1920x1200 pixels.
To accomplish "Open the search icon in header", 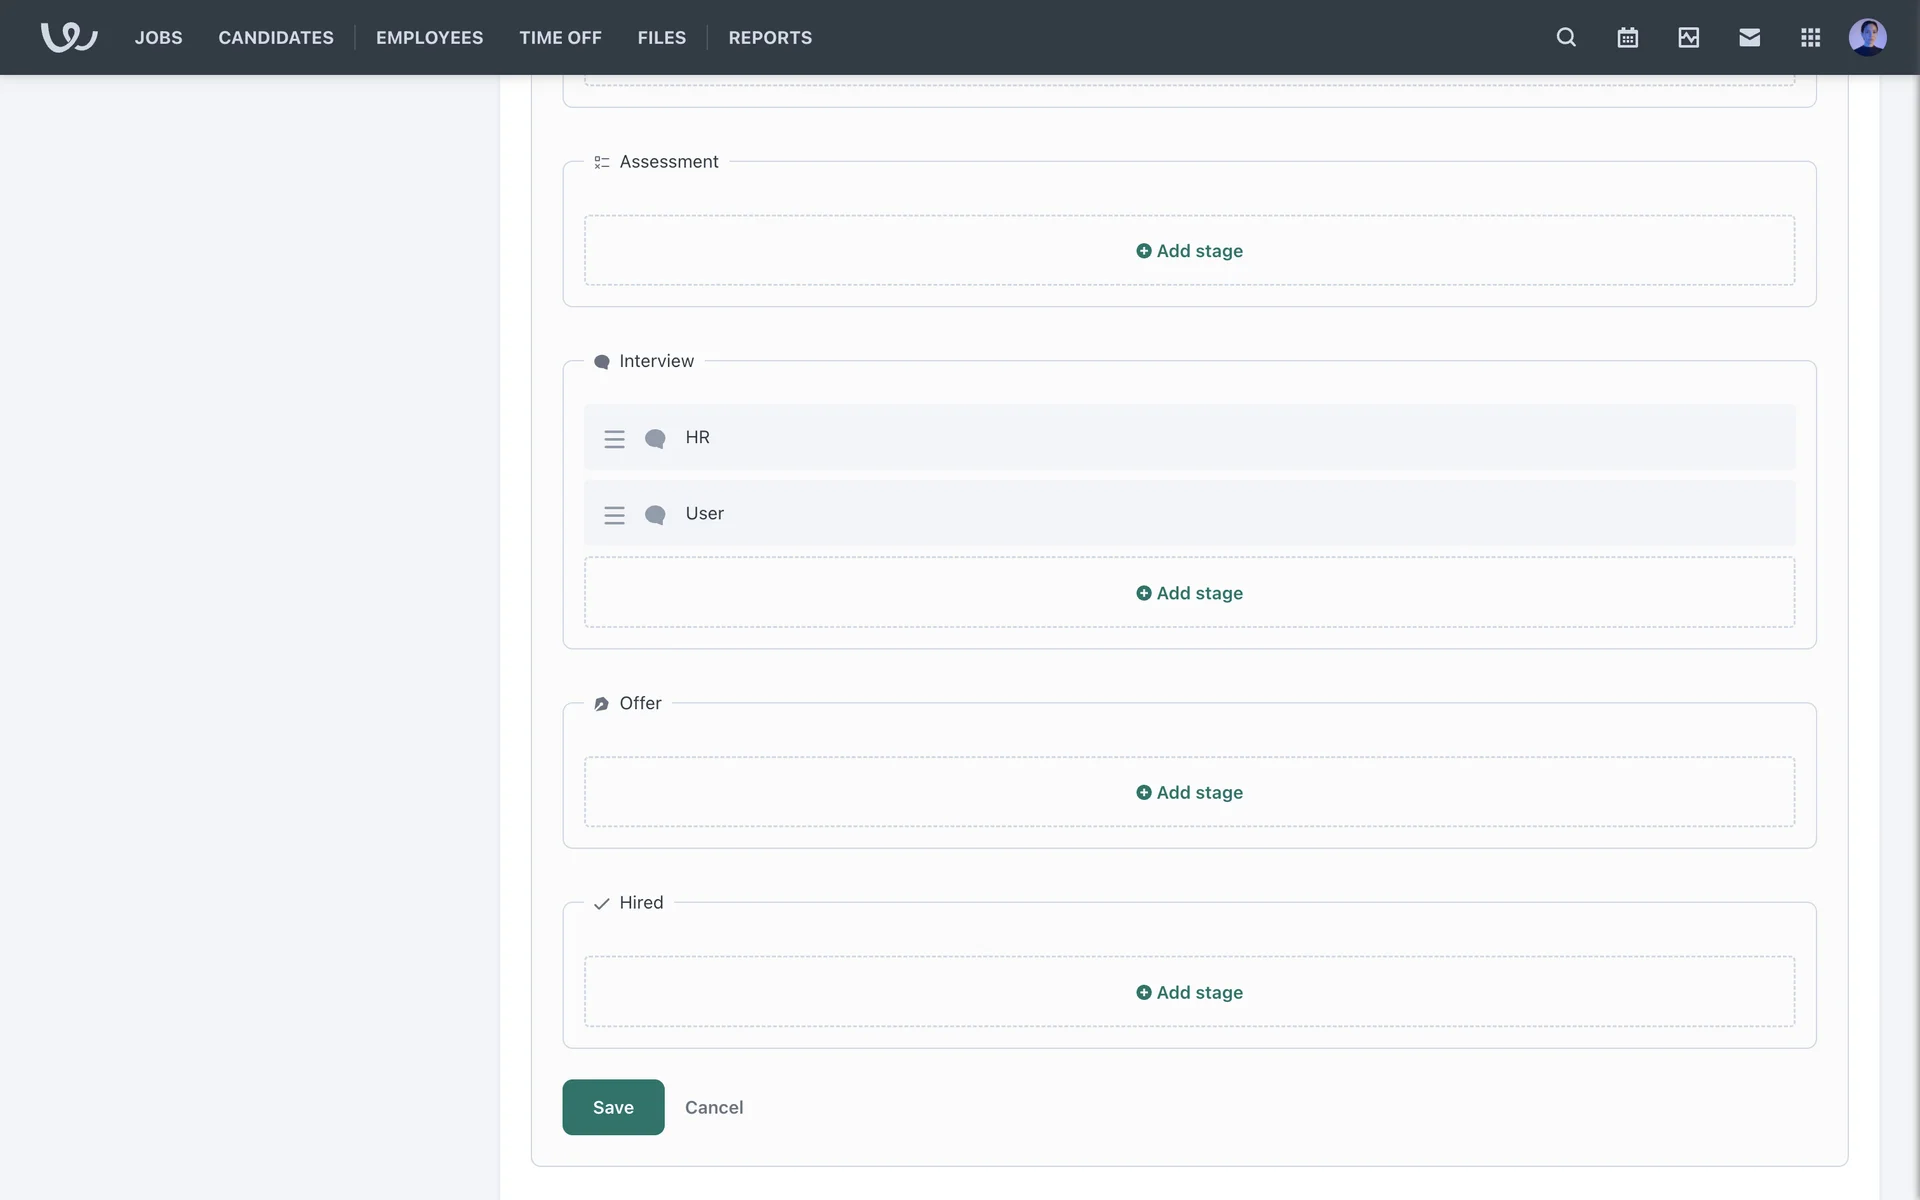I will tap(1566, 37).
